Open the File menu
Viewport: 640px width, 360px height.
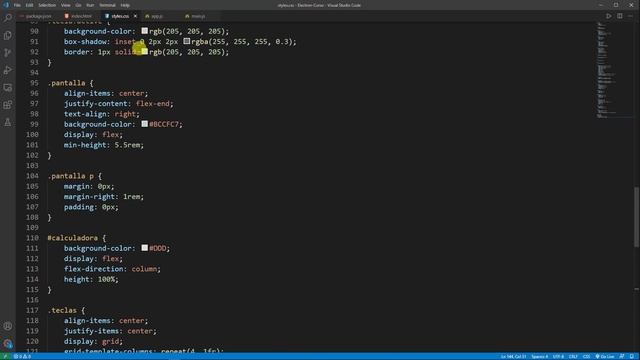coord(17,5)
